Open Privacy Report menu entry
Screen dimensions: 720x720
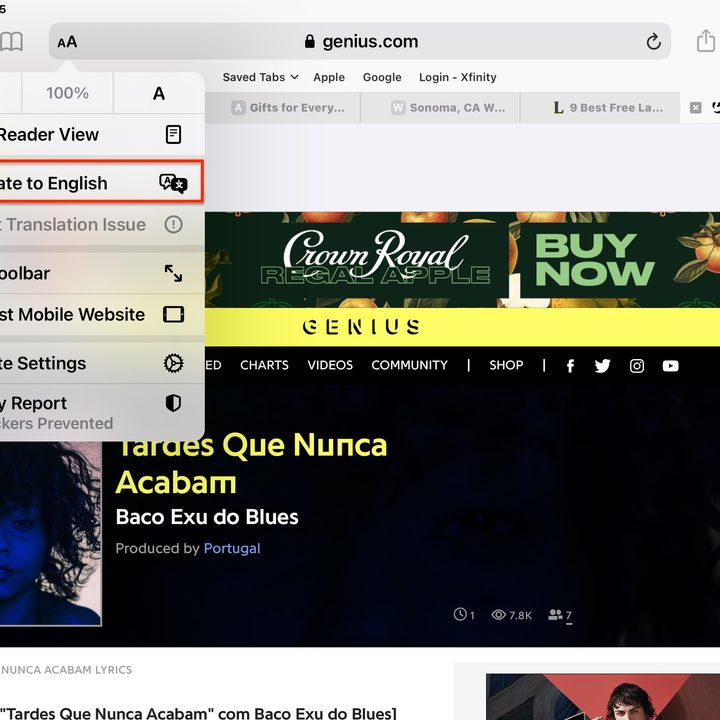click(102, 412)
